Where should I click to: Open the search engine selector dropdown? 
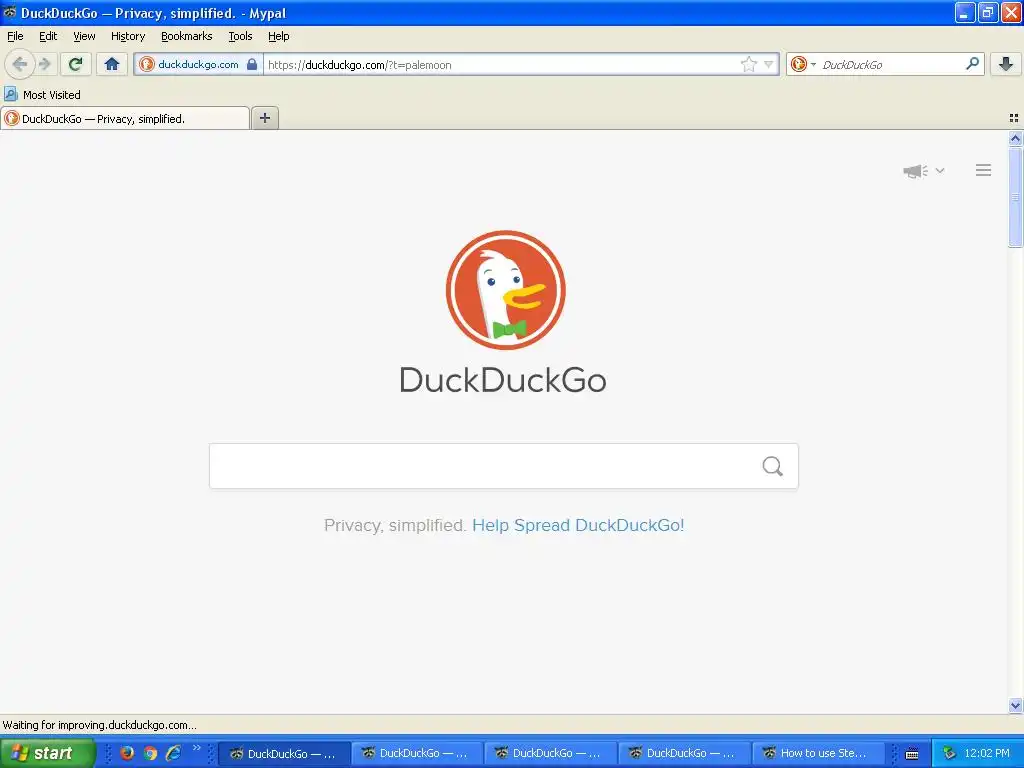tap(803, 64)
